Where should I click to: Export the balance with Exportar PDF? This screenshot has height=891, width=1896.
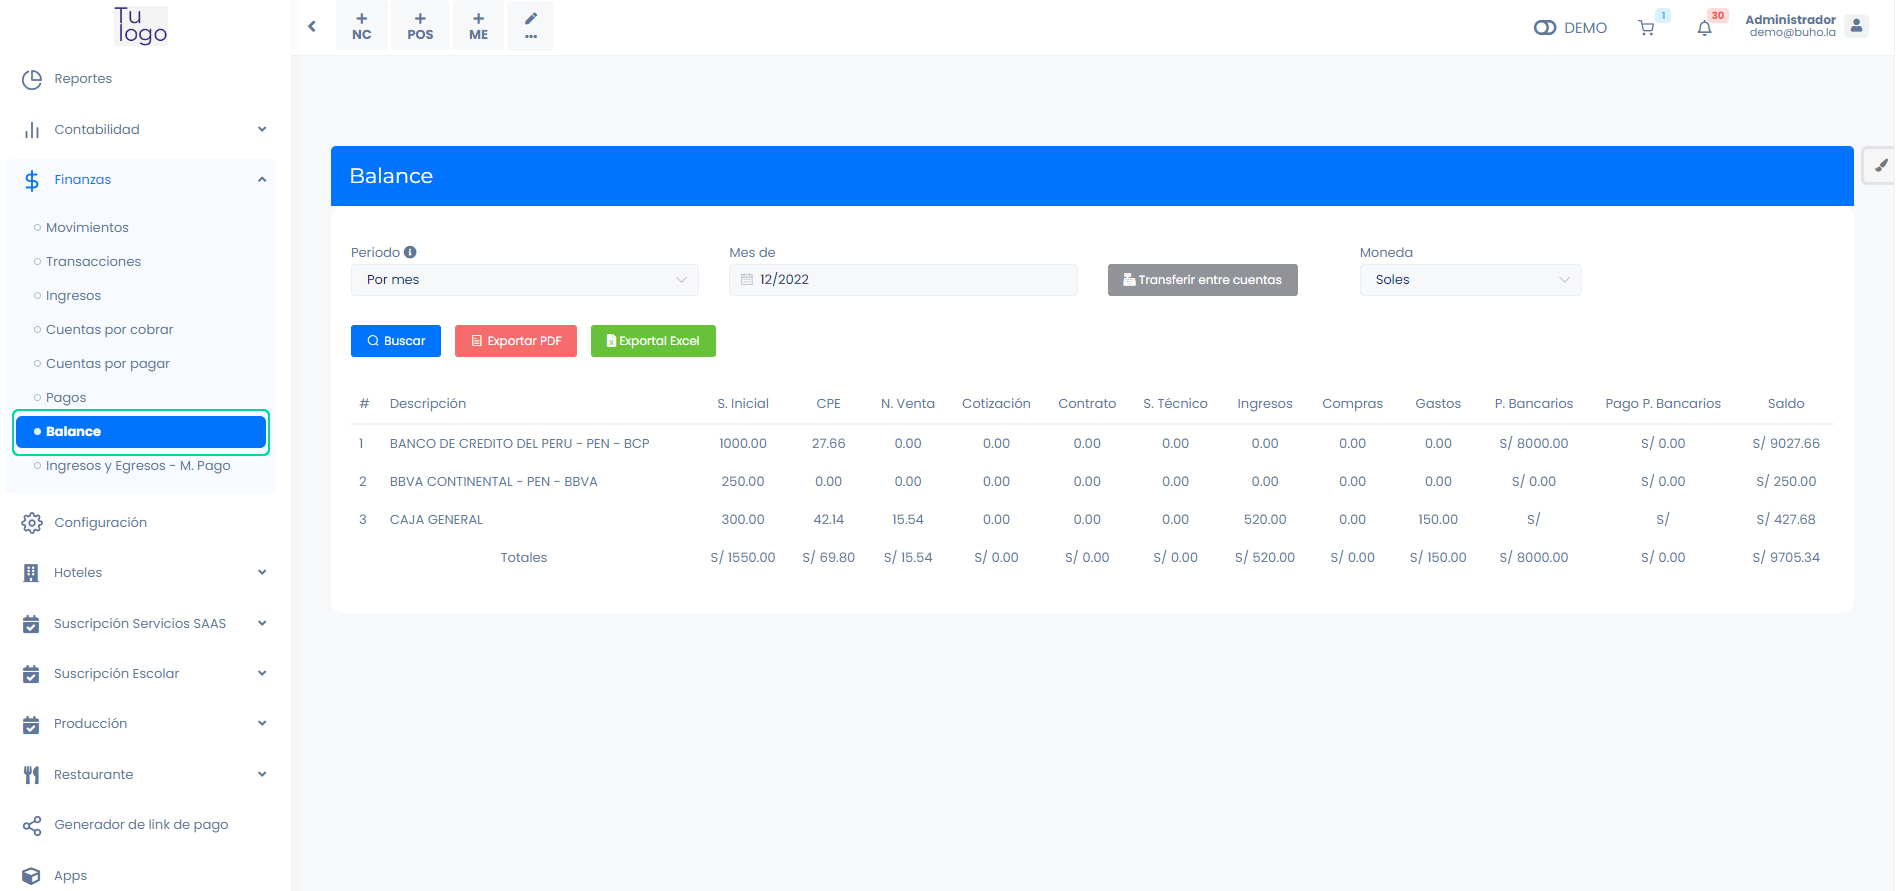click(516, 341)
